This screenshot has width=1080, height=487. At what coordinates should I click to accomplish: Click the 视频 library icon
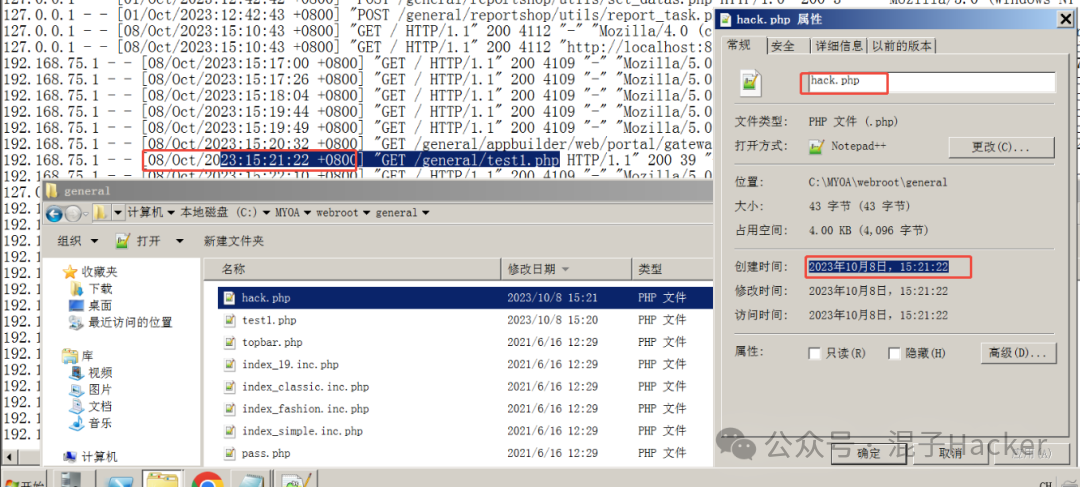pos(77,373)
